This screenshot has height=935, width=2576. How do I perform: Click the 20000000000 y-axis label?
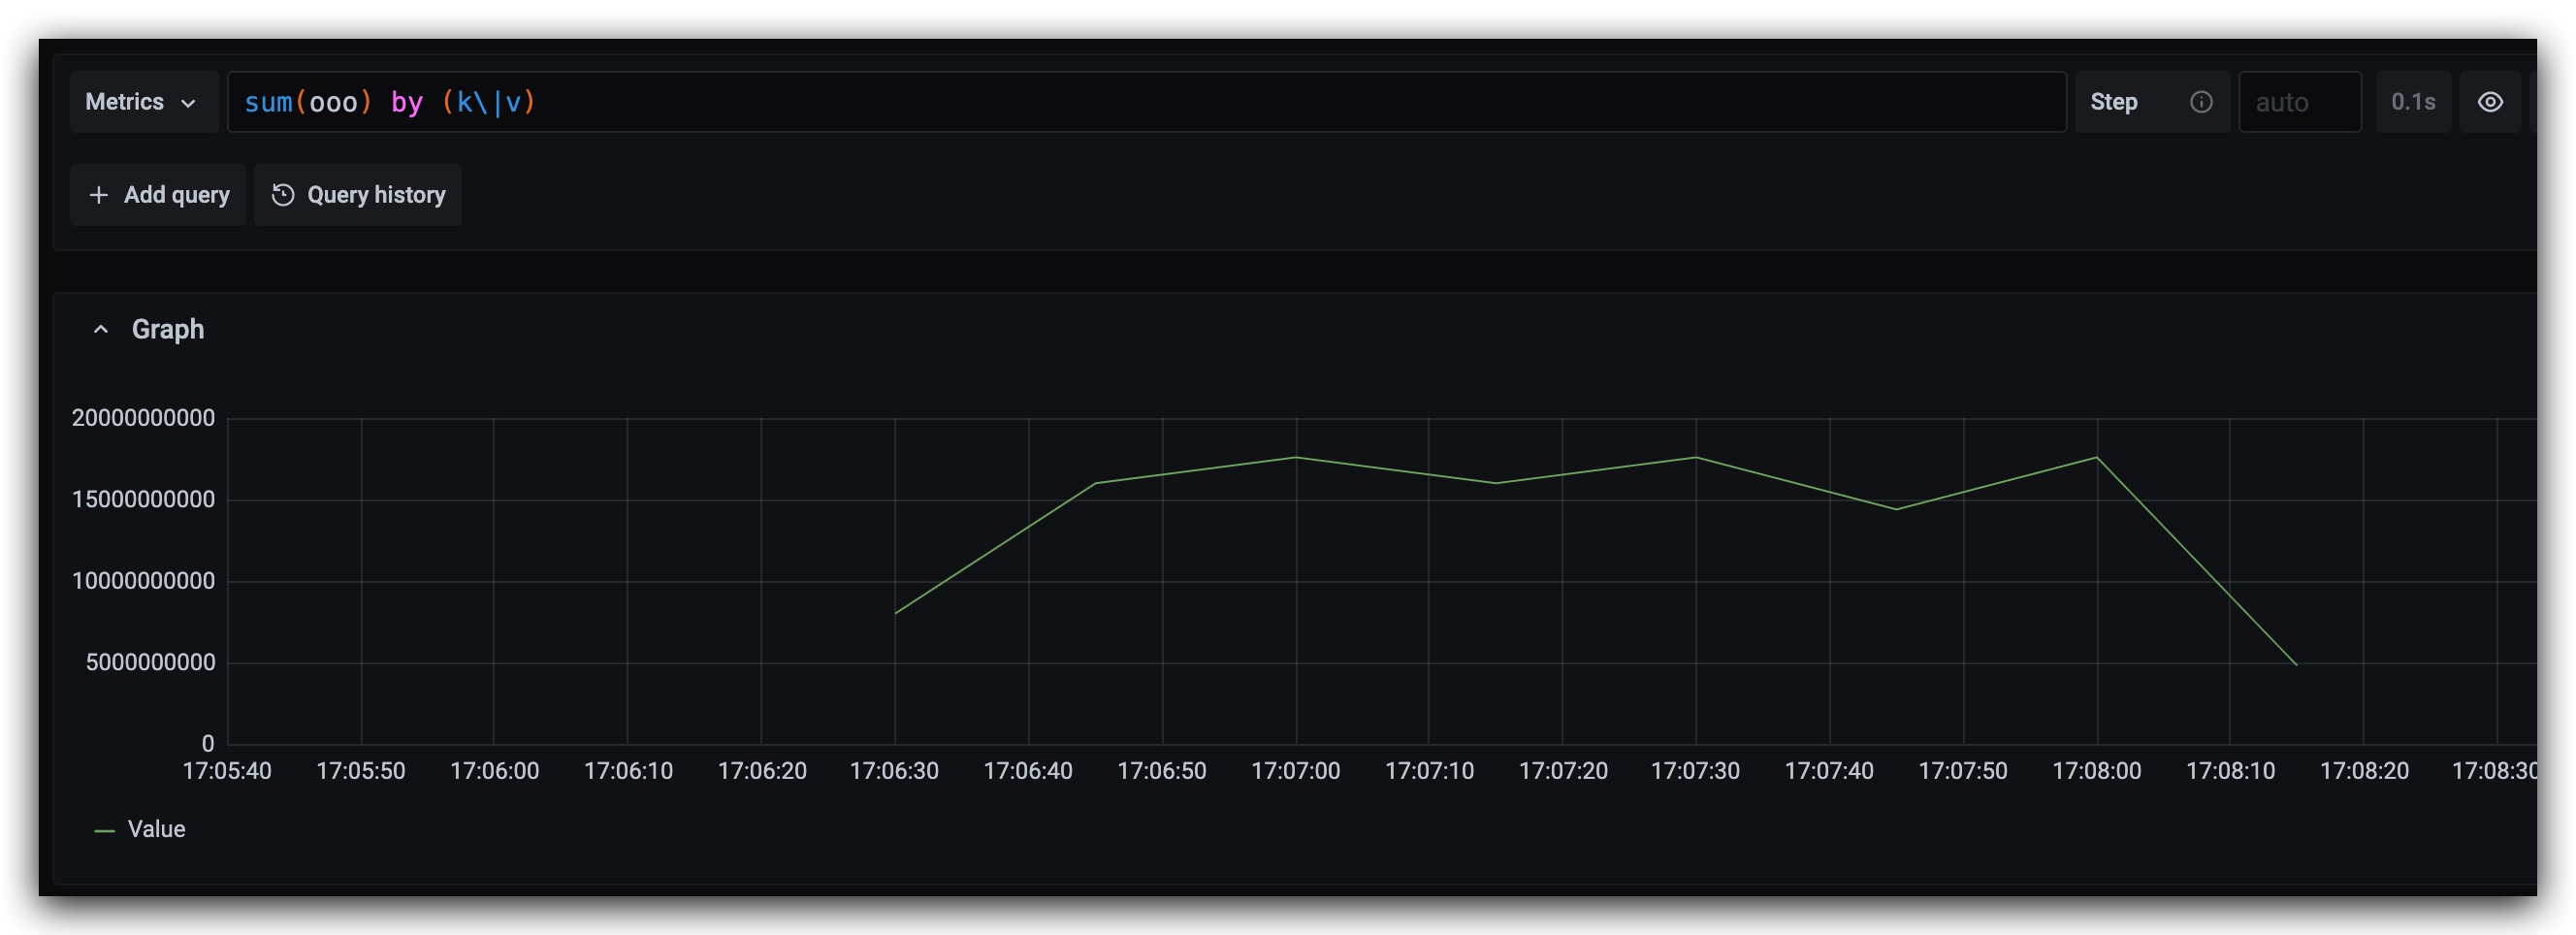point(143,418)
